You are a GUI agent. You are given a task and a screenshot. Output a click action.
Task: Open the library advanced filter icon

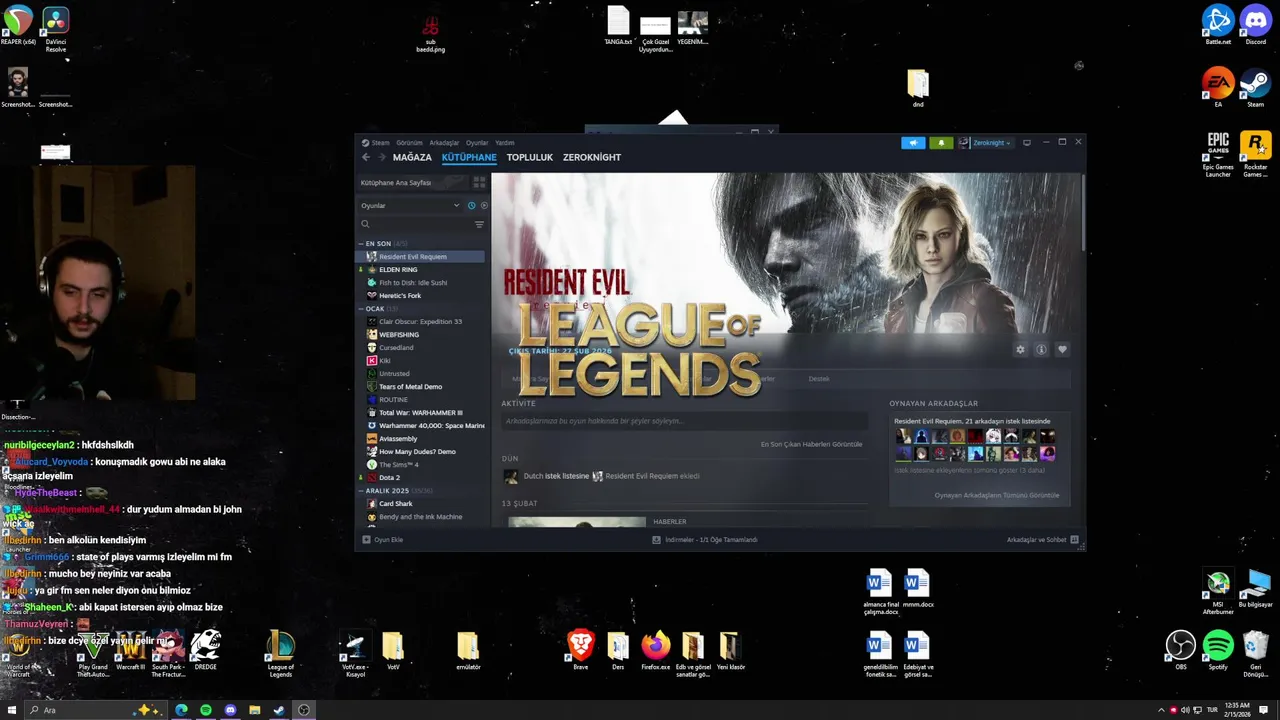click(x=479, y=224)
